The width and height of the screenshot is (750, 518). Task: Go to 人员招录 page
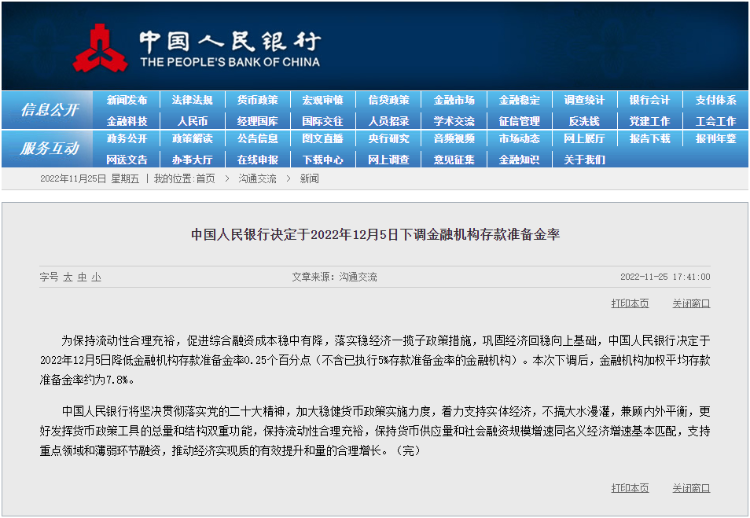388,121
